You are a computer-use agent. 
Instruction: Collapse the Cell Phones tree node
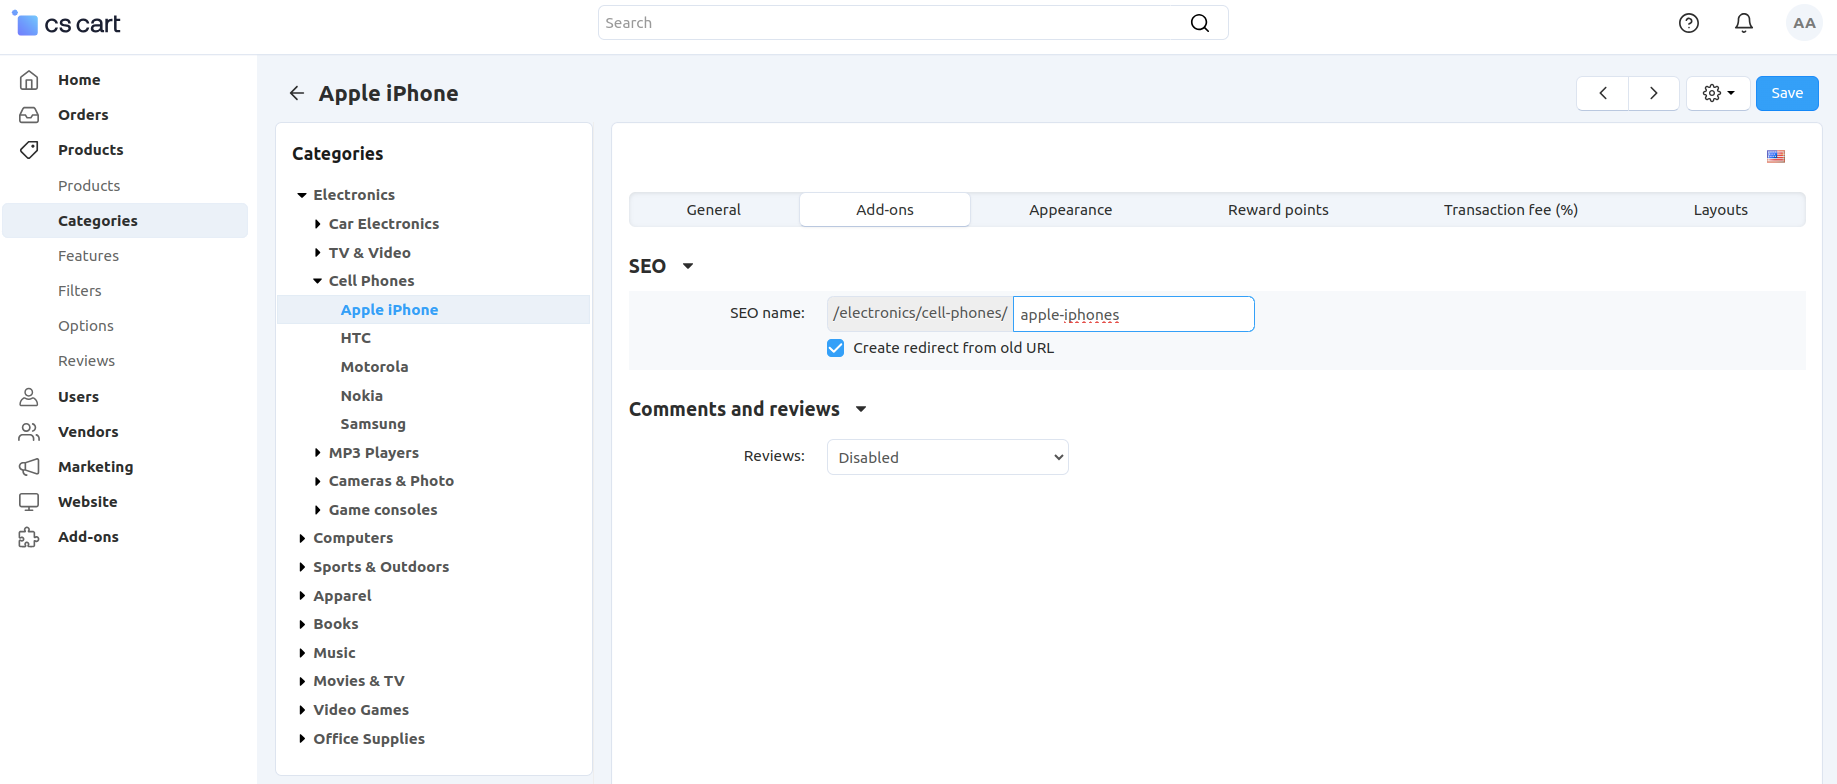[x=317, y=281]
